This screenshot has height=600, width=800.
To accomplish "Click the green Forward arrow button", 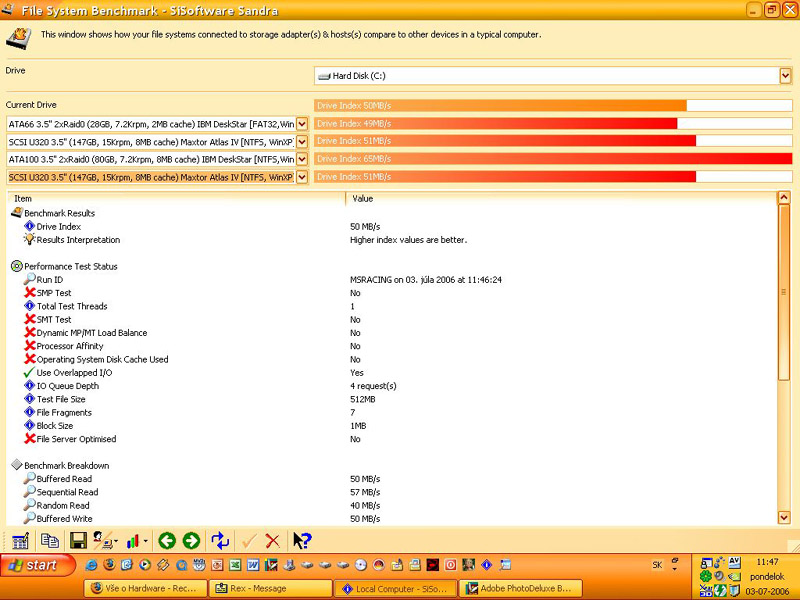I will tap(191, 540).
